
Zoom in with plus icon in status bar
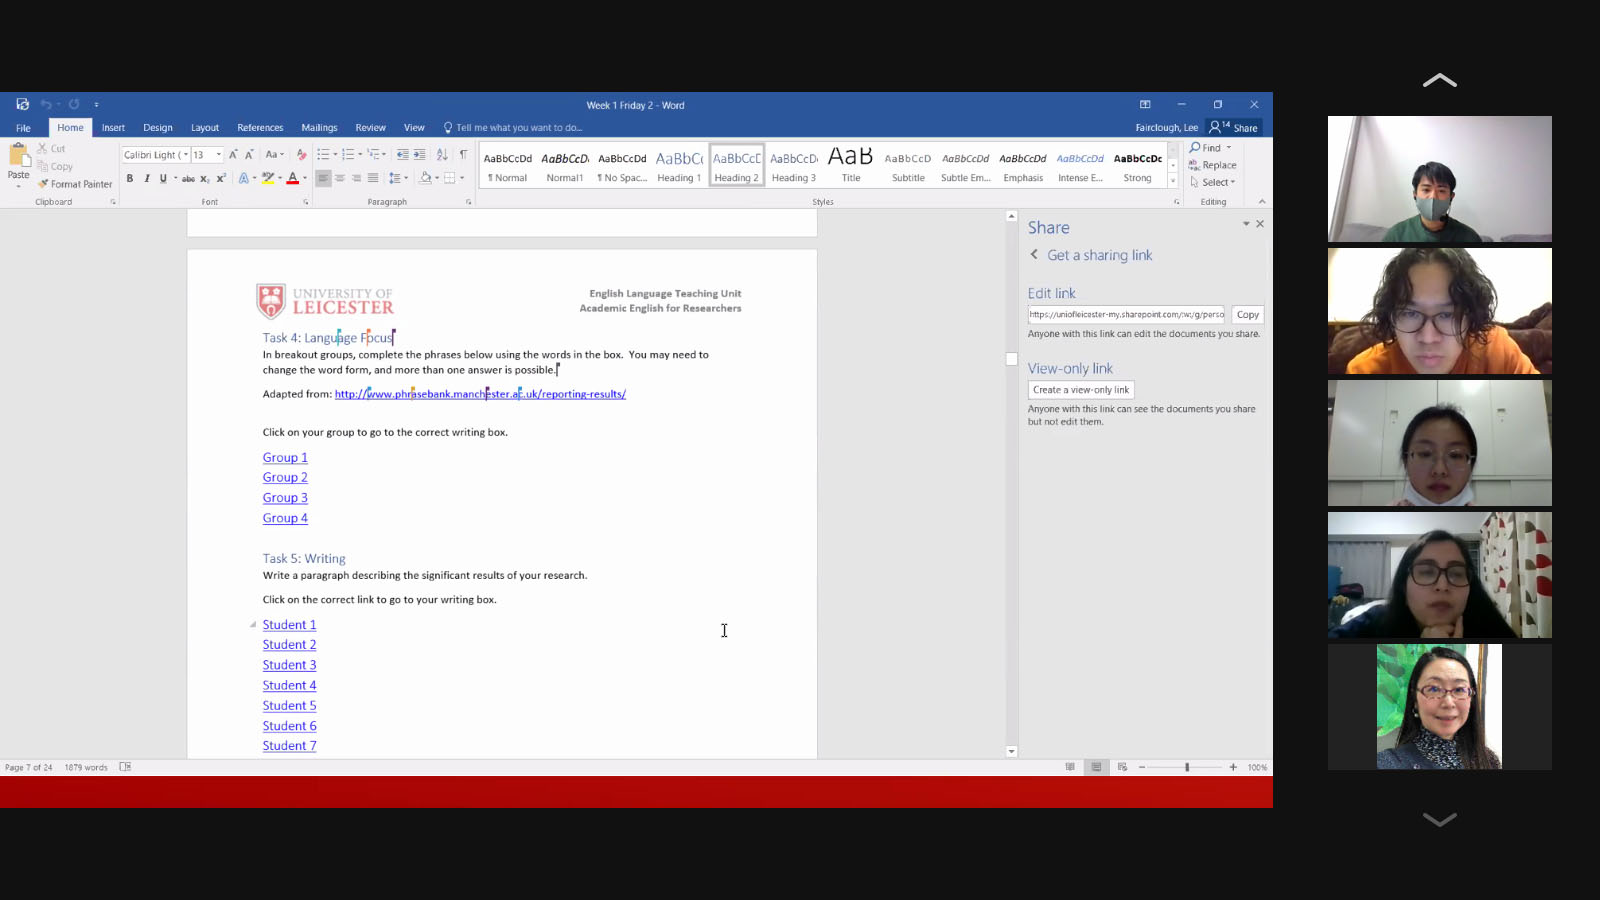[1233, 767]
